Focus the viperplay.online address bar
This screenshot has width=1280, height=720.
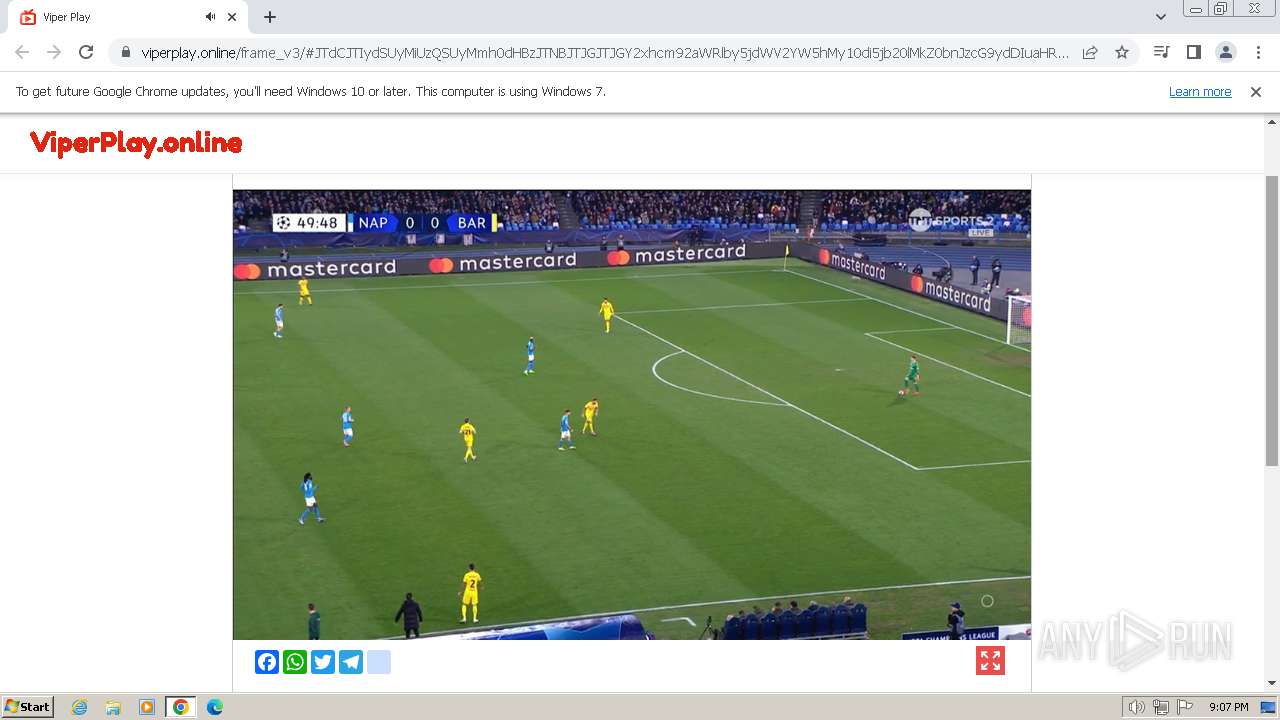pos(605,52)
